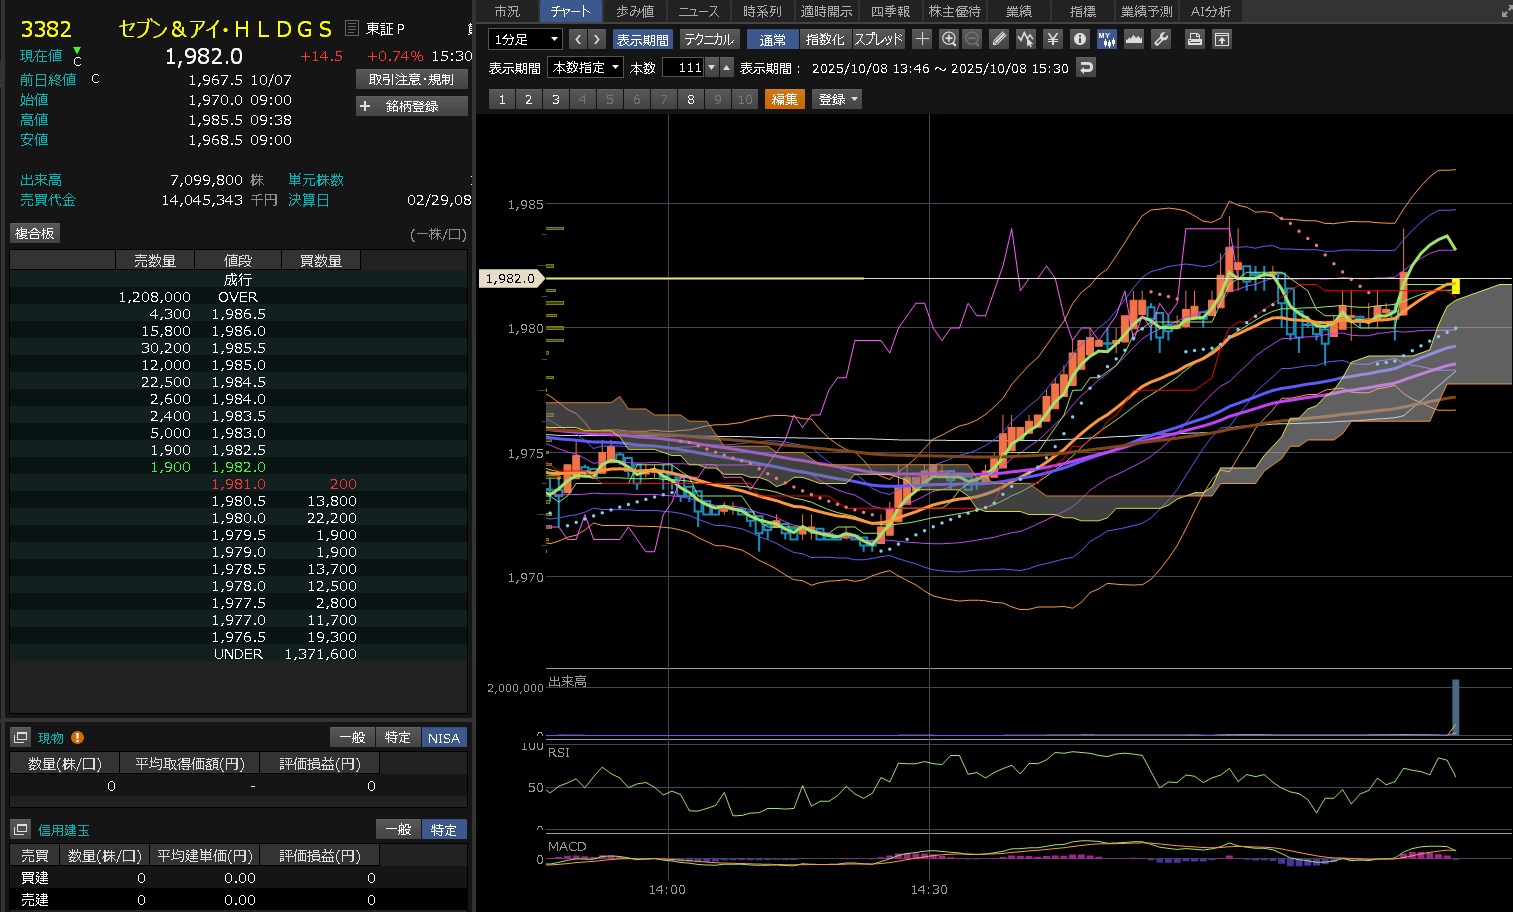Image resolution: width=1513 pixels, height=912 pixels.
Task: Click the 取引注意・規制 button
Action: point(412,79)
